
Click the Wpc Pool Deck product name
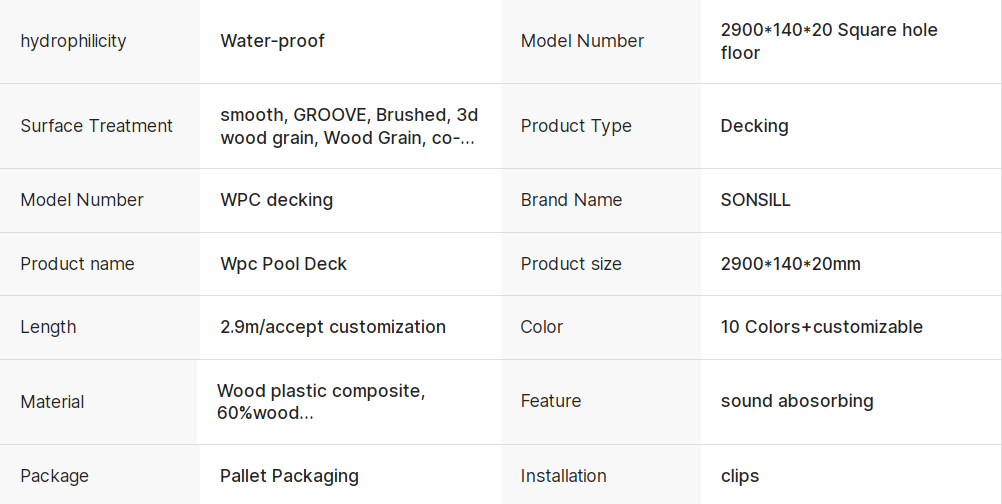(283, 264)
